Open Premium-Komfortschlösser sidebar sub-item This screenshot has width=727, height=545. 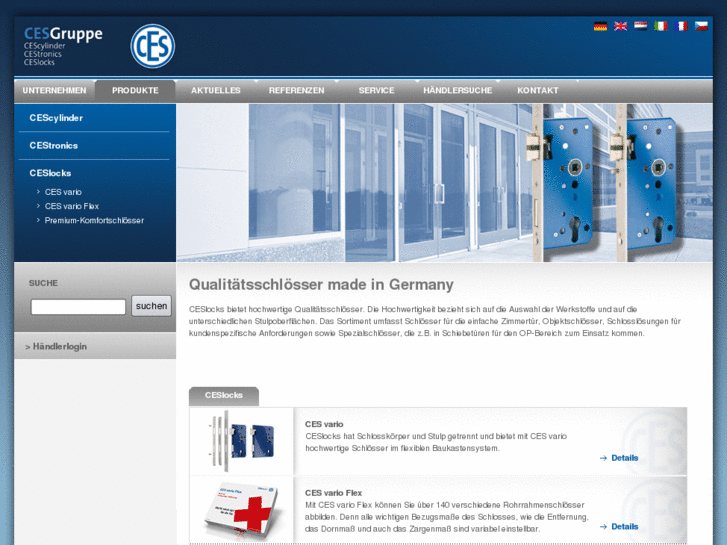coord(94,221)
